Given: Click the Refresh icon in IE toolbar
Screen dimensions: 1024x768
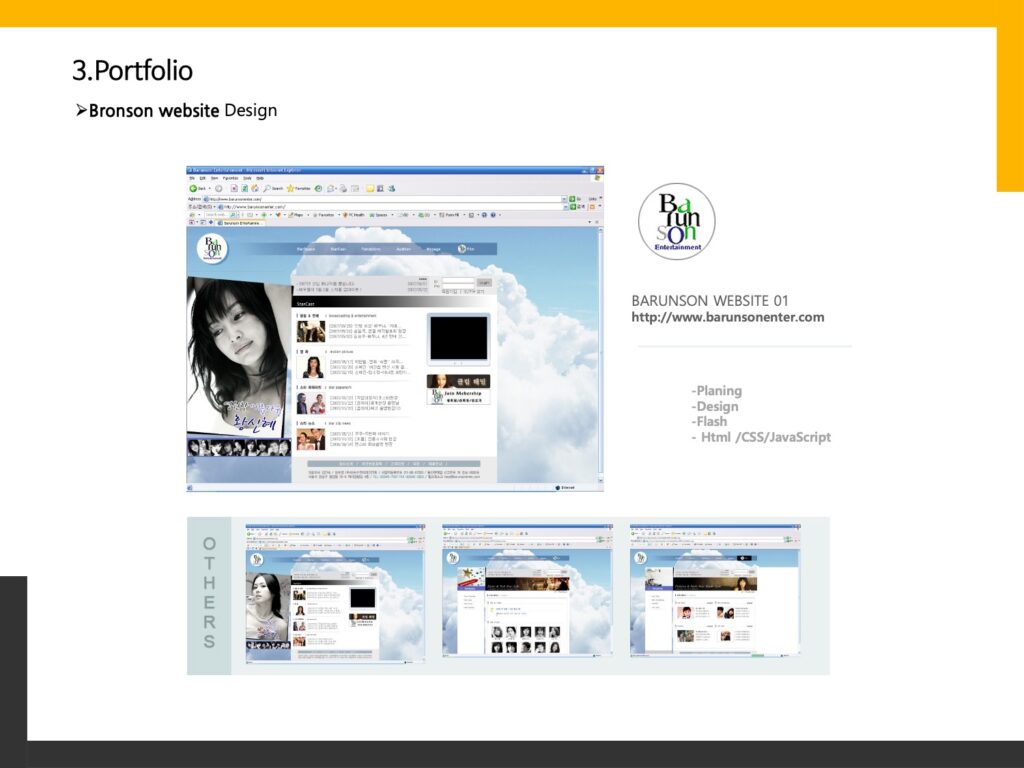Looking at the screenshot, I should tap(244, 188).
